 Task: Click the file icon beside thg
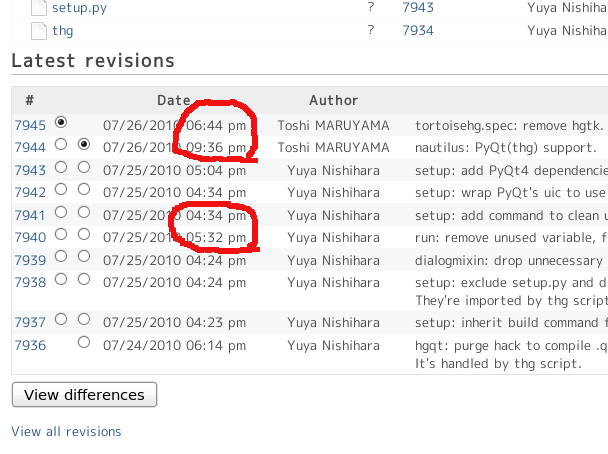pyautogui.click(x=39, y=31)
